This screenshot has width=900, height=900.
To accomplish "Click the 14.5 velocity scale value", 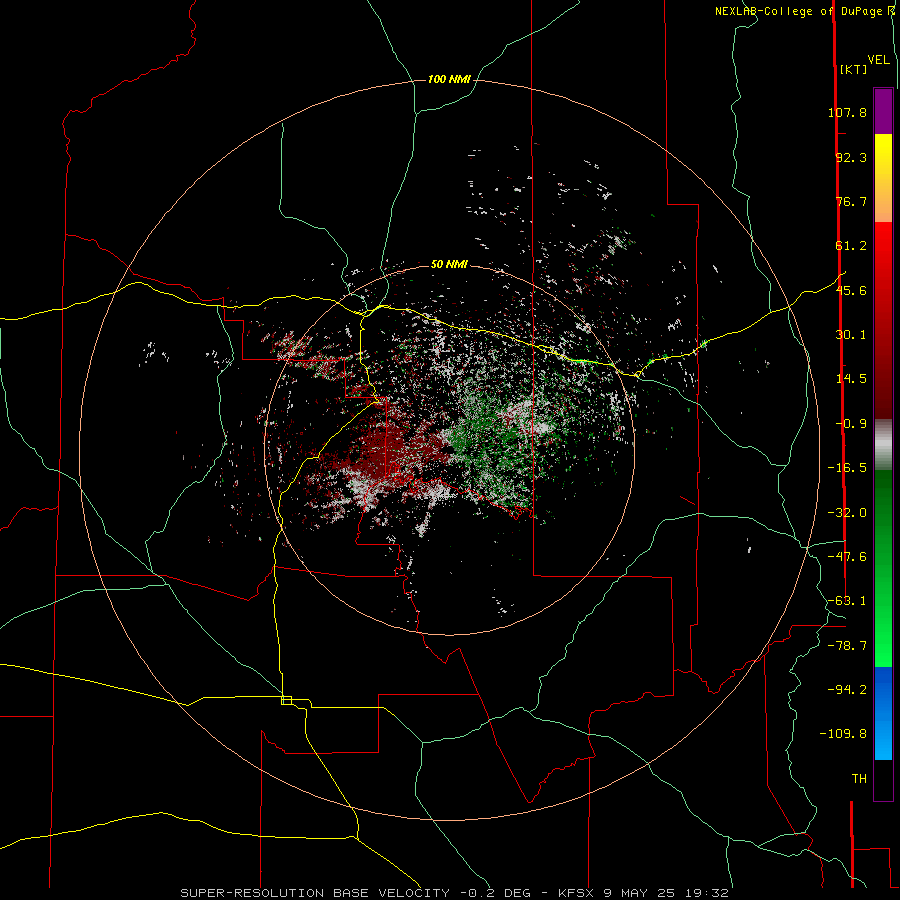I will click(851, 379).
